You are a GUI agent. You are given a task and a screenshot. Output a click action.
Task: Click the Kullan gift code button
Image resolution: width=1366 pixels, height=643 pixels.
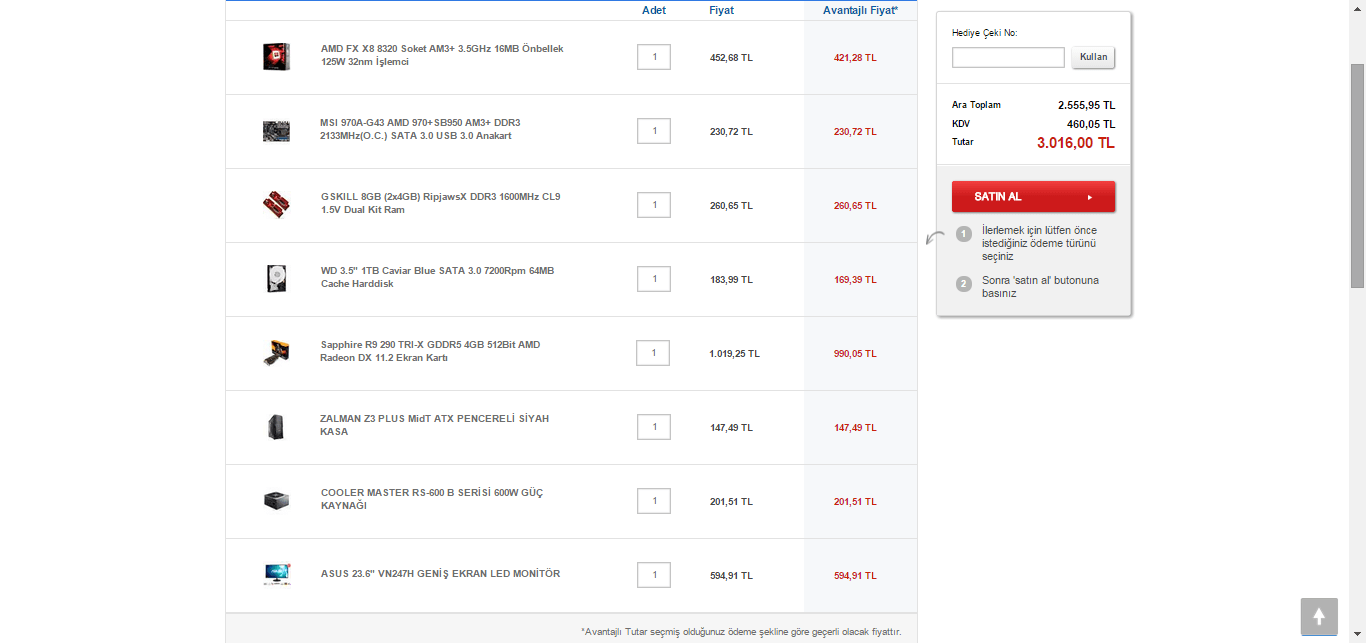click(x=1093, y=57)
